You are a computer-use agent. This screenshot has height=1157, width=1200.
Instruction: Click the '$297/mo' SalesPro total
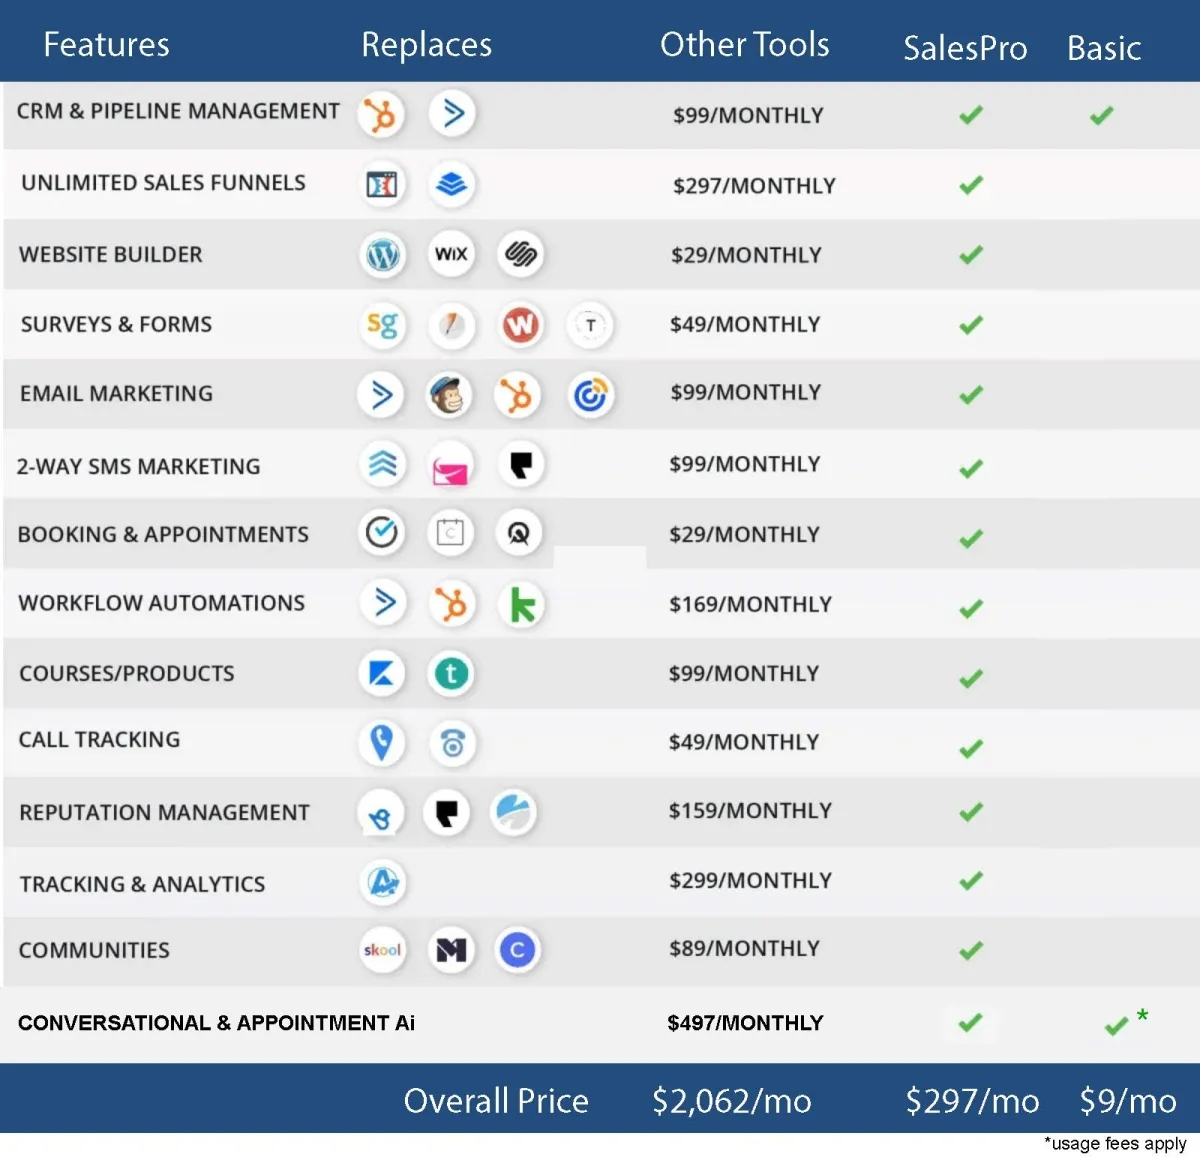972,1101
